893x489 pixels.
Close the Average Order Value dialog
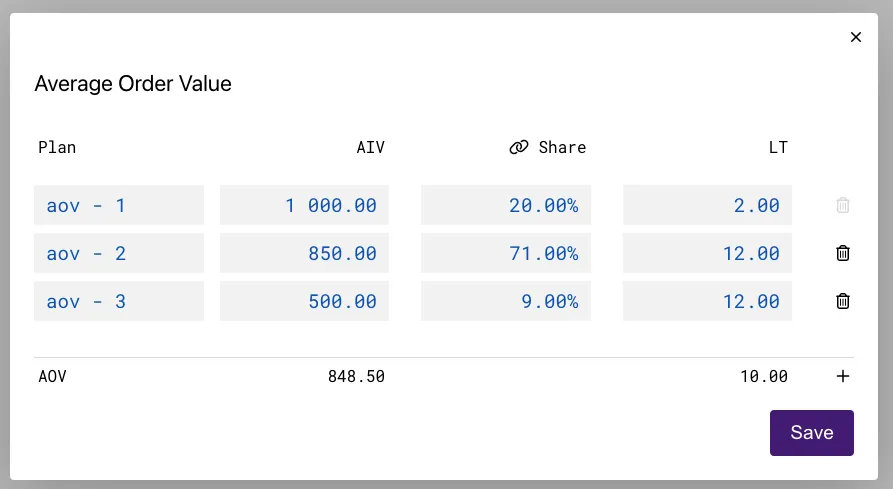[855, 37]
